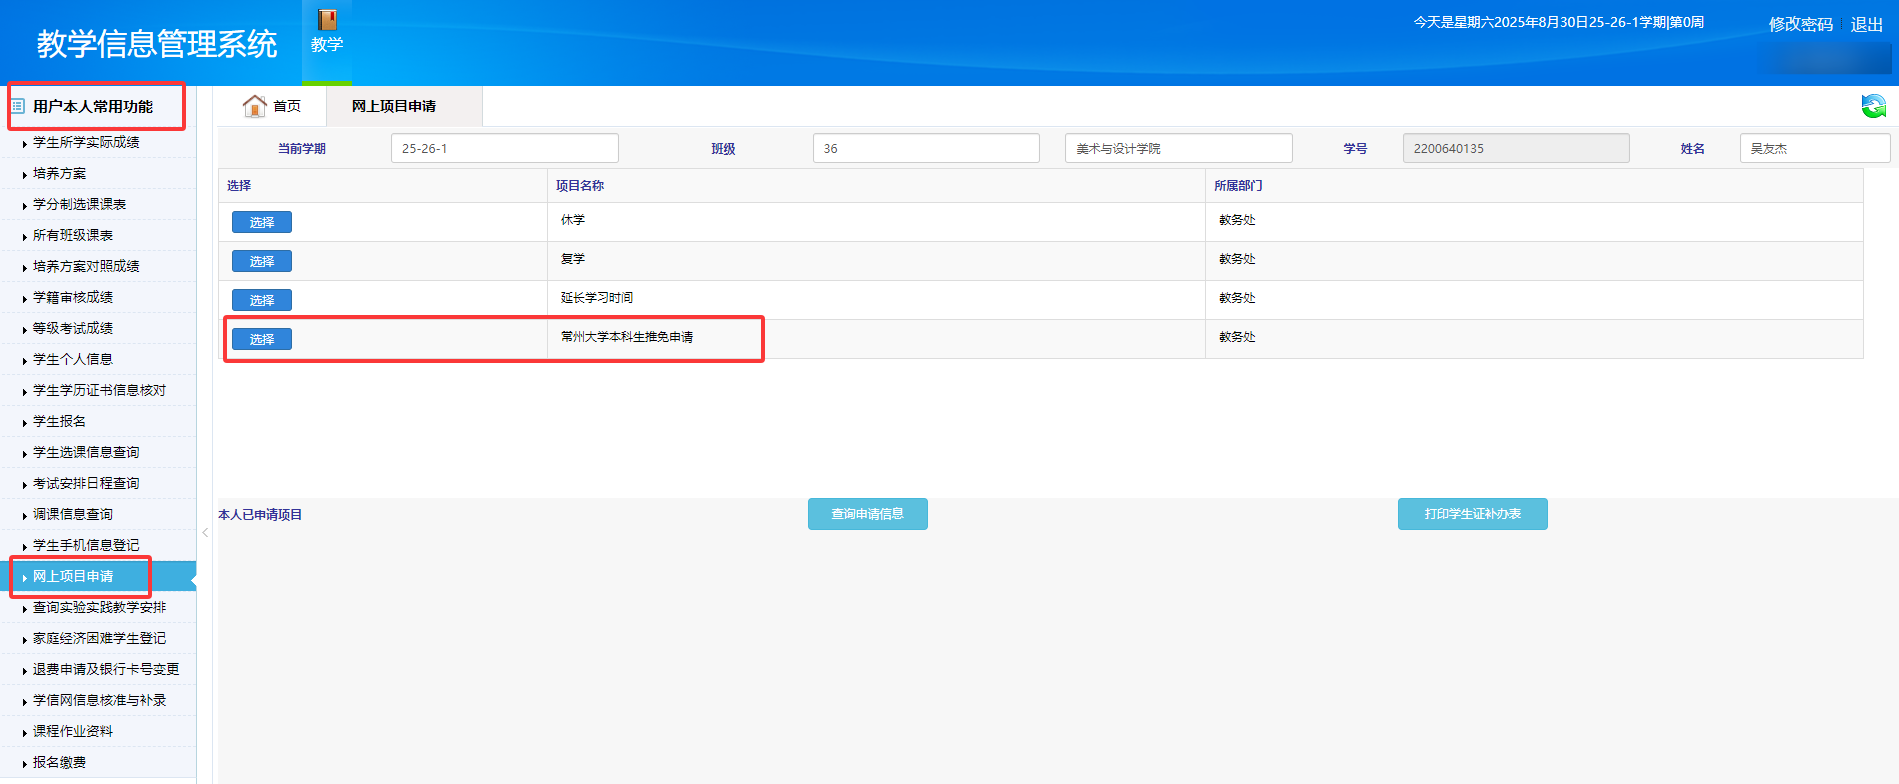The image size is (1899, 784).
Task: Go to the 首页 tab
Action: pos(286,106)
